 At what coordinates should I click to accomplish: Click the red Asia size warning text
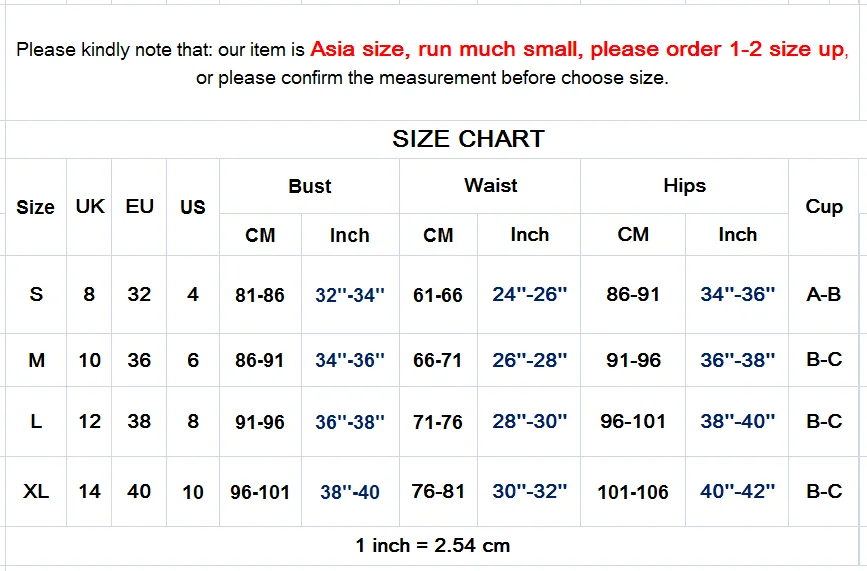[x=579, y=49]
